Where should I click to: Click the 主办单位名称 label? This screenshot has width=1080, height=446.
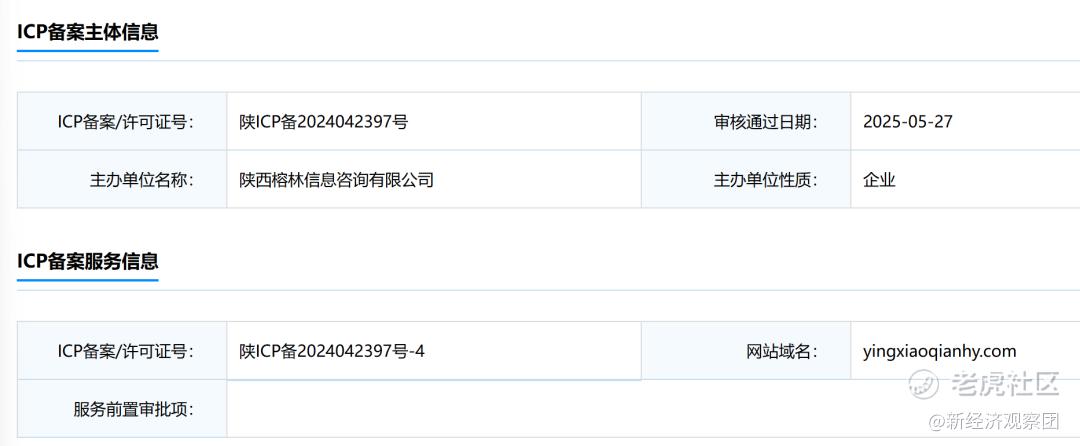pos(141,180)
